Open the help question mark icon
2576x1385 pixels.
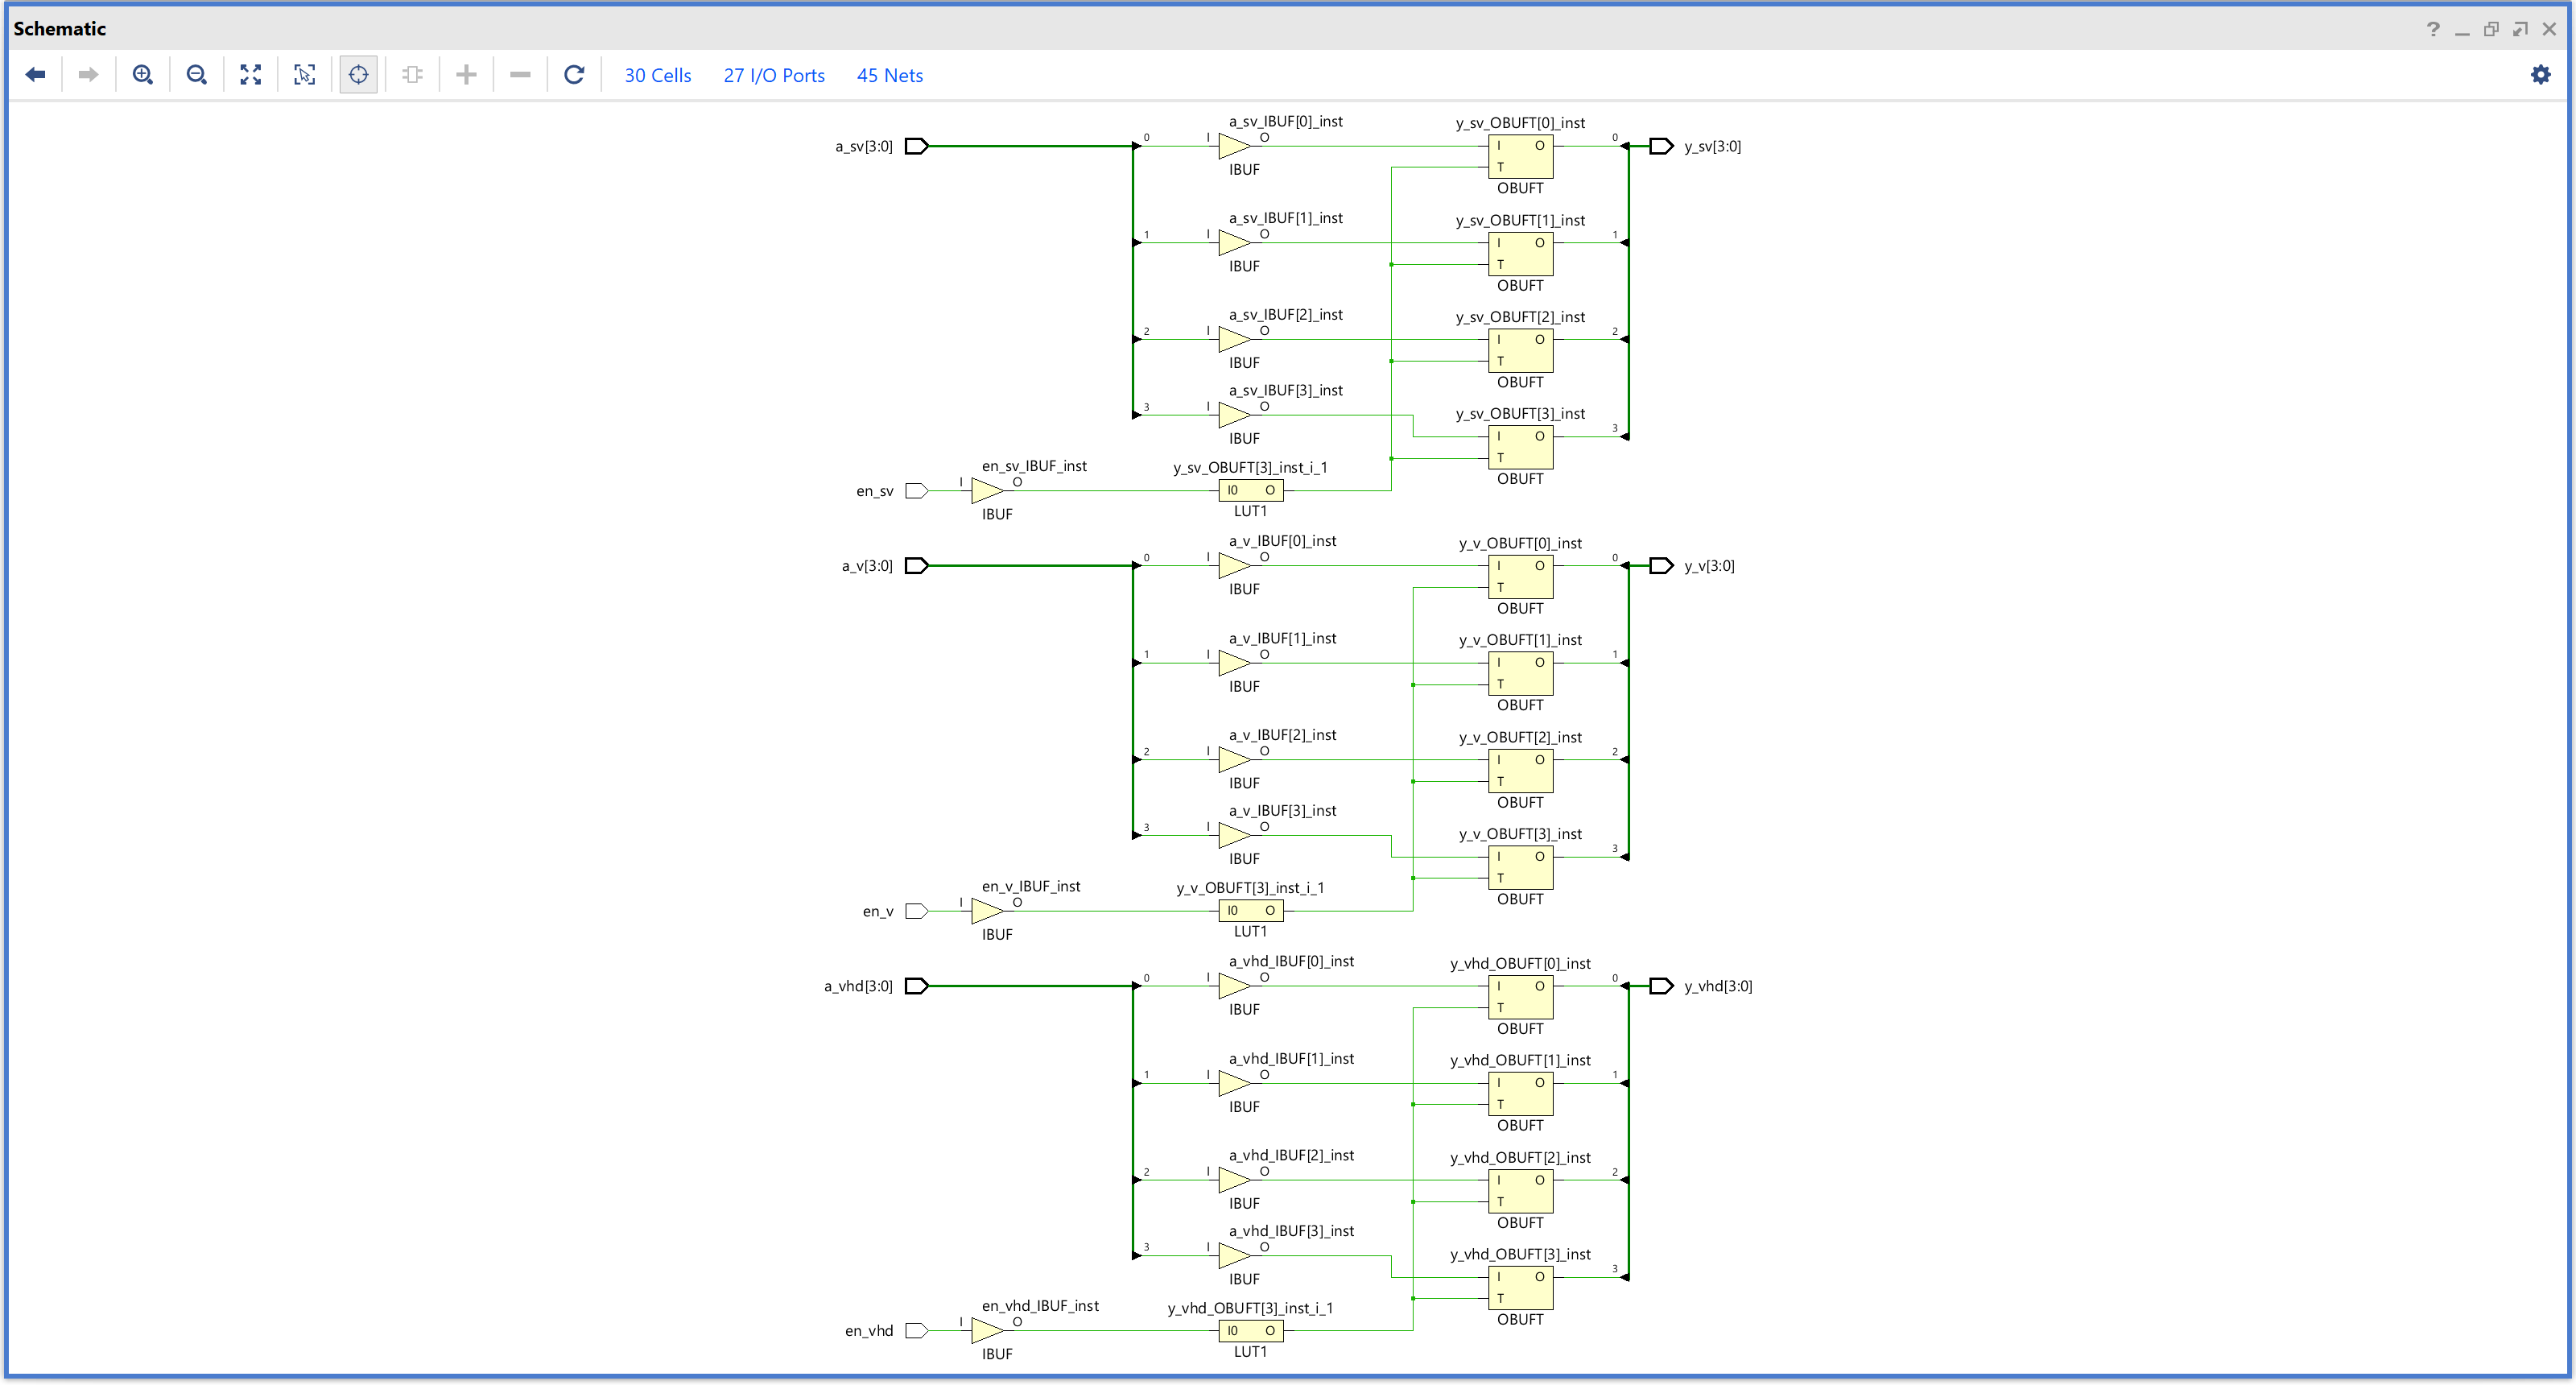[x=2433, y=29]
